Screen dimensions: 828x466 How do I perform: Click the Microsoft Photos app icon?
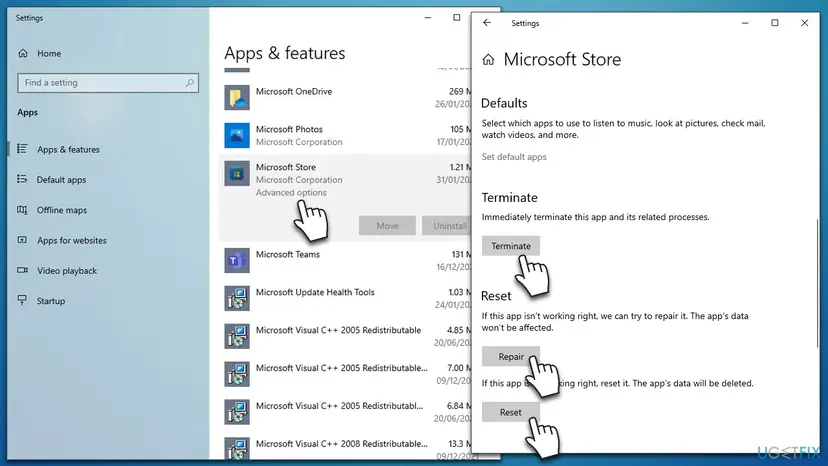[237, 135]
